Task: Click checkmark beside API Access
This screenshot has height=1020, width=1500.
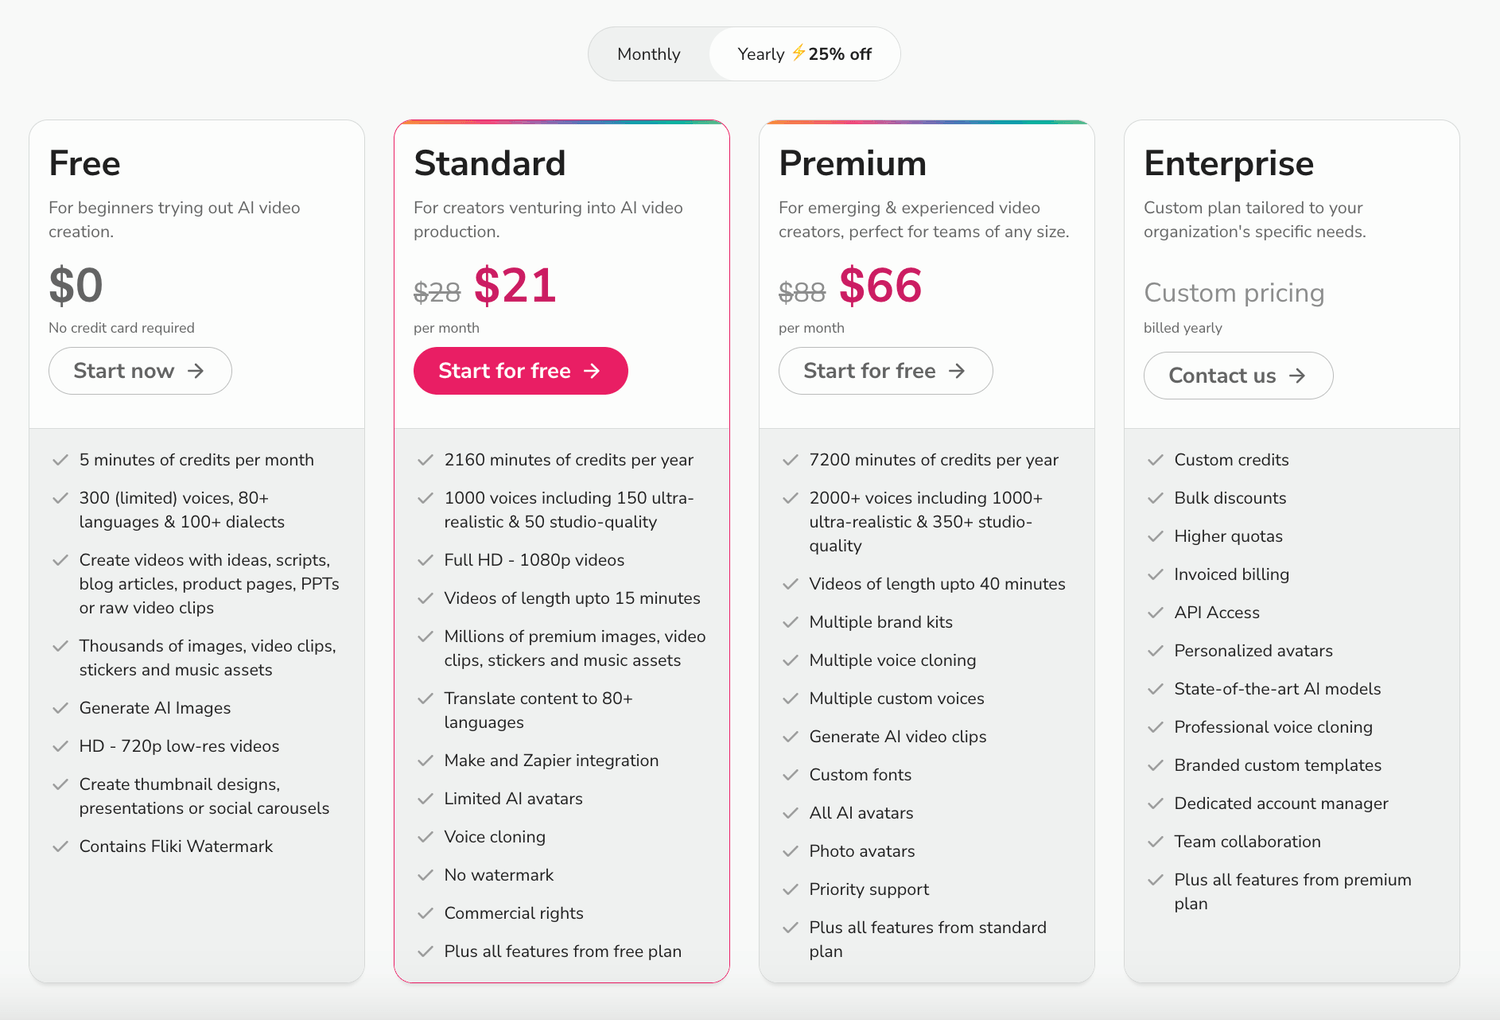Action: coord(1155,613)
